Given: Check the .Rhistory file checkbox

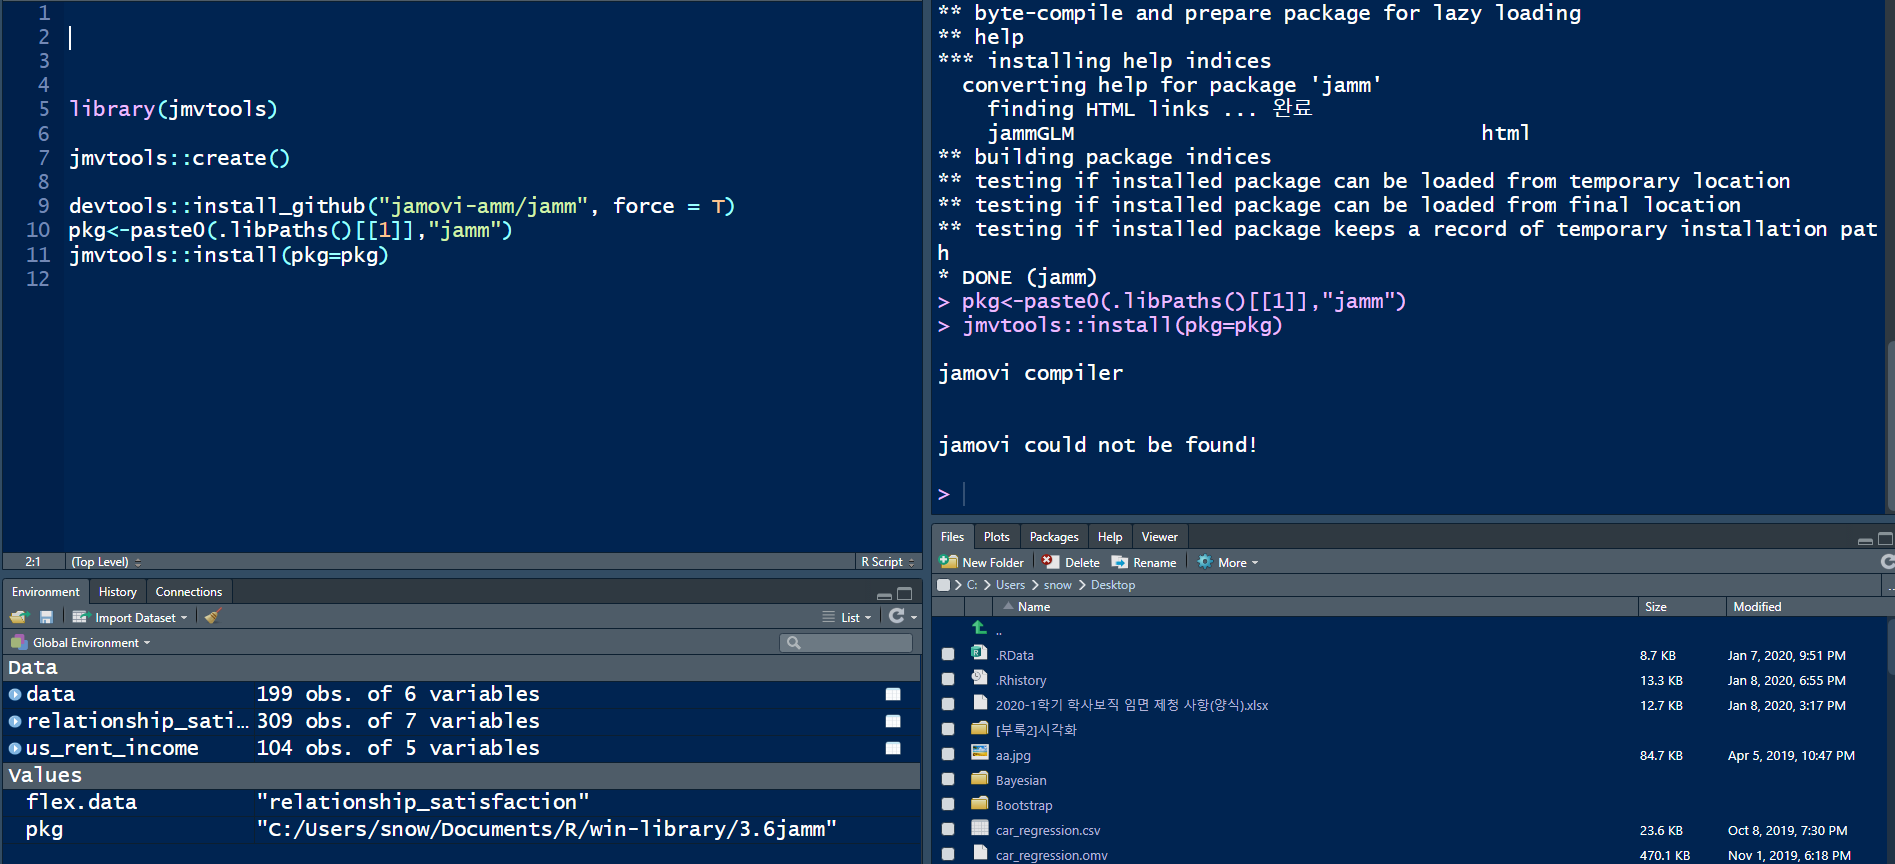Looking at the screenshot, I should click(948, 679).
